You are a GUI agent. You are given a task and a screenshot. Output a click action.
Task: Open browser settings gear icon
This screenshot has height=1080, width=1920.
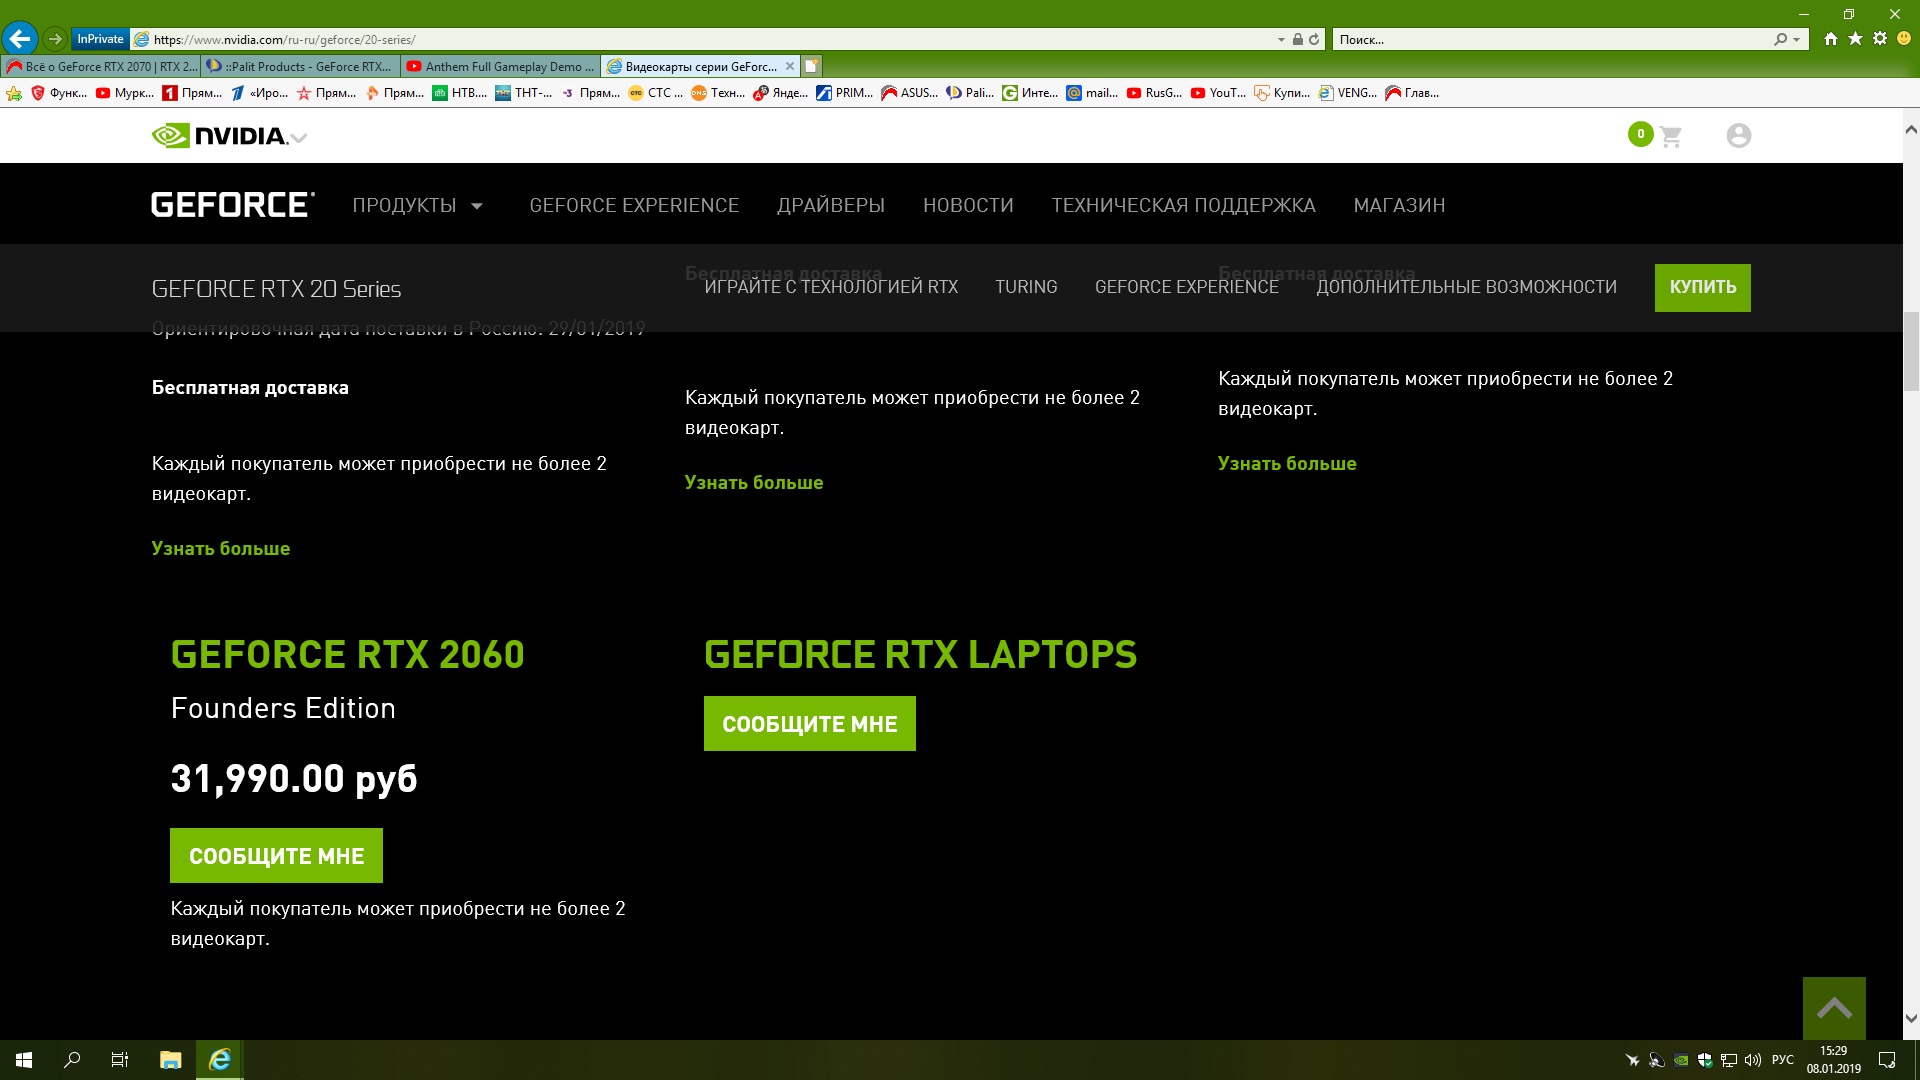coord(1880,39)
